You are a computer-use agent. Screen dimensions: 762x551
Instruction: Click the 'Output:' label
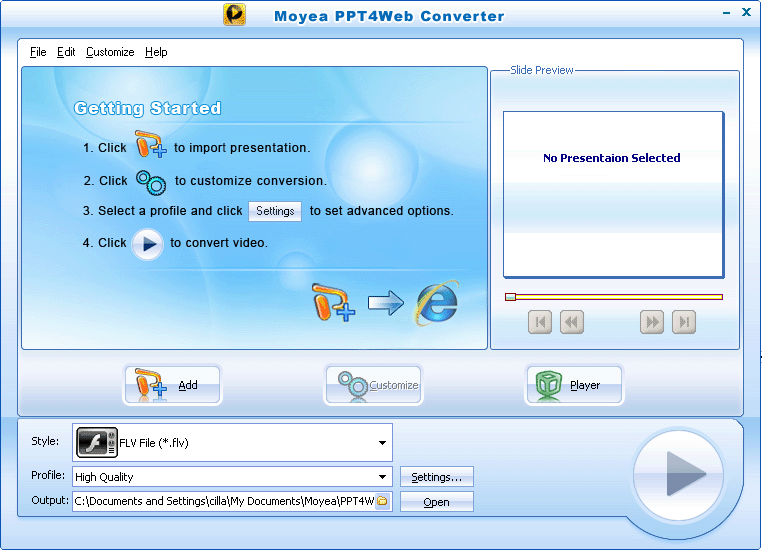coord(50,500)
